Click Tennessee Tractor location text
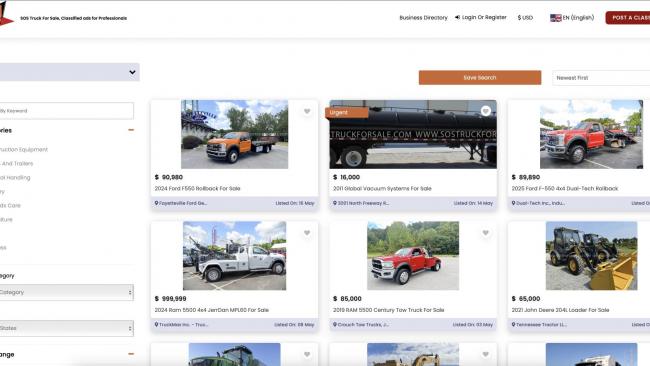The width and height of the screenshot is (650, 366). 541,325
